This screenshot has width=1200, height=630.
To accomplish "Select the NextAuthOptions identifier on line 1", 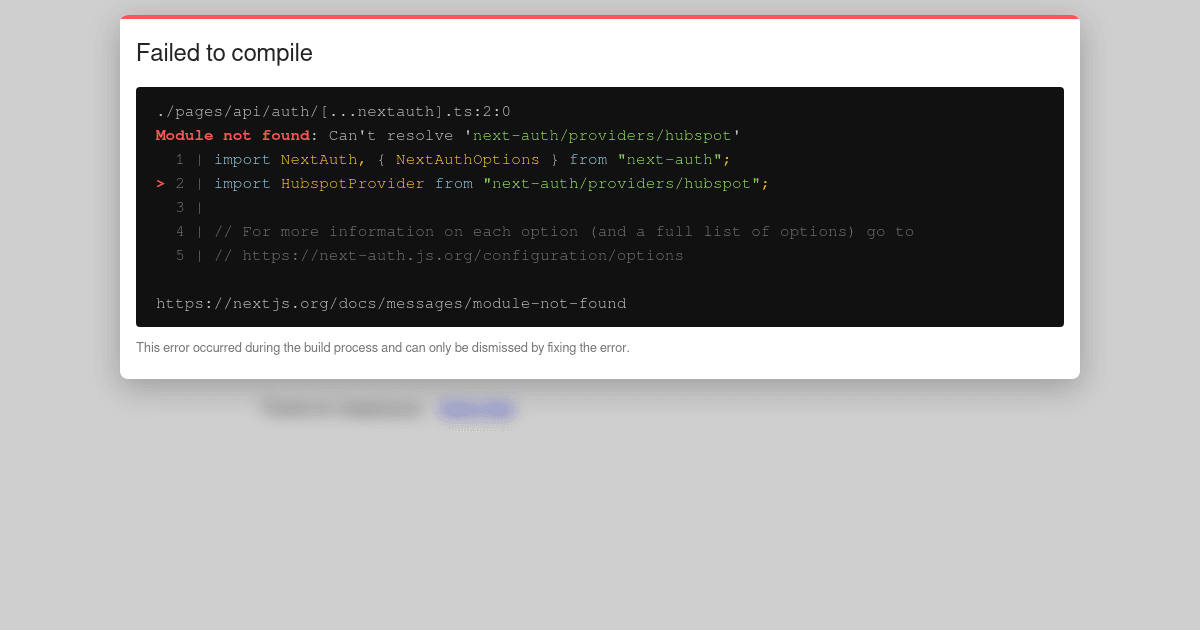I will pyautogui.click(x=468, y=159).
